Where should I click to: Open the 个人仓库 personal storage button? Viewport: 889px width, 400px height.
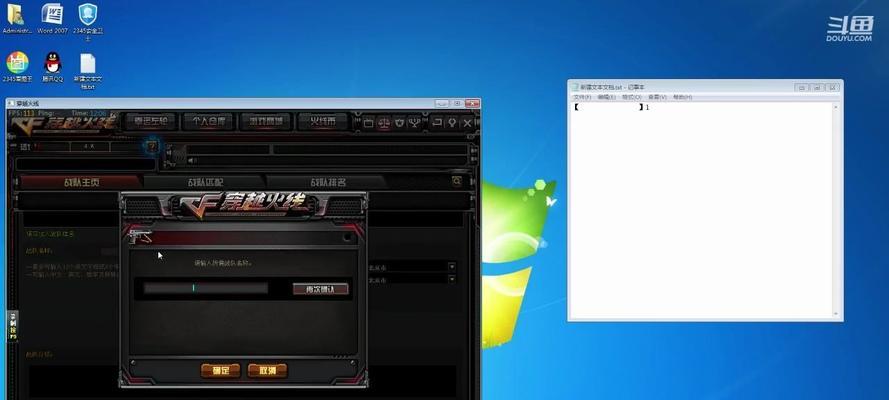pos(208,121)
